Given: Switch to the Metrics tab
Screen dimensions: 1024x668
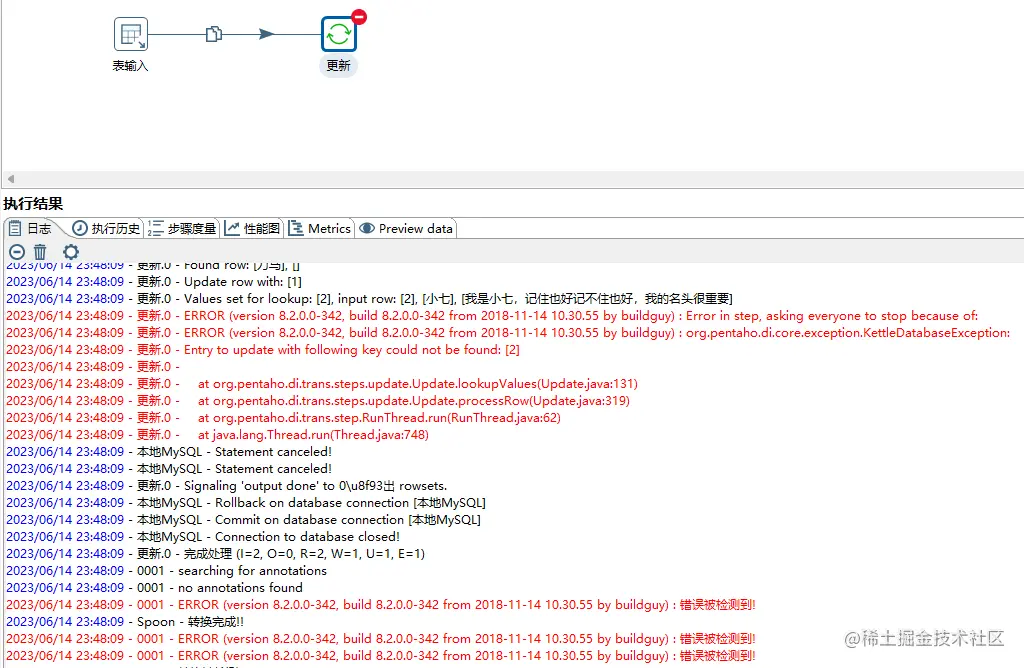Looking at the screenshot, I should click(319, 229).
